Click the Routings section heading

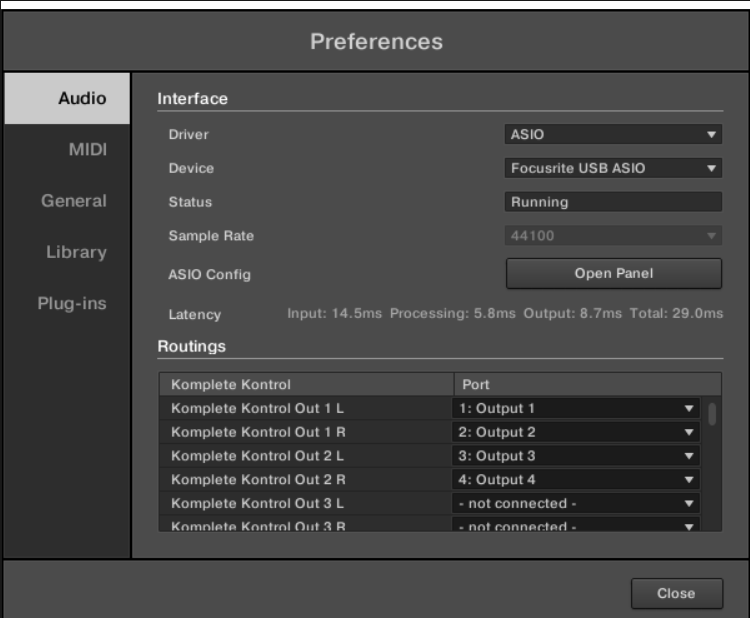(x=191, y=346)
